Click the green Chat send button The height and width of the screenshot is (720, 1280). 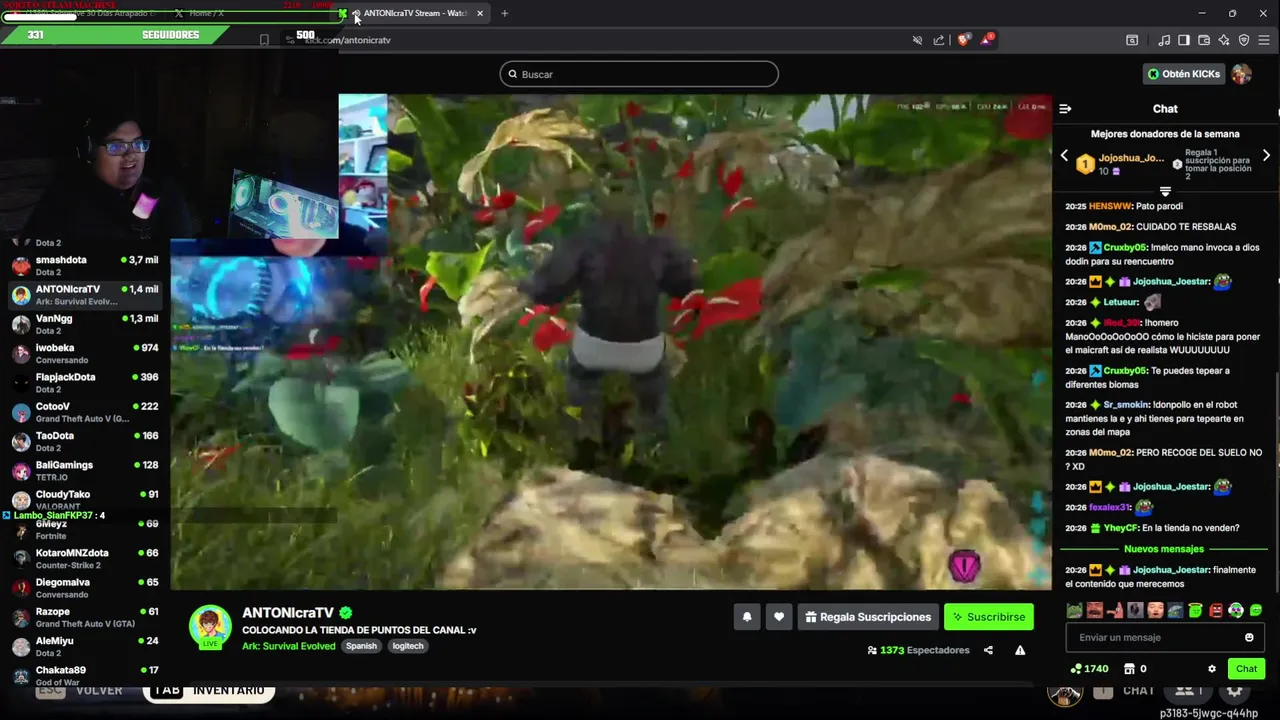[1246, 669]
